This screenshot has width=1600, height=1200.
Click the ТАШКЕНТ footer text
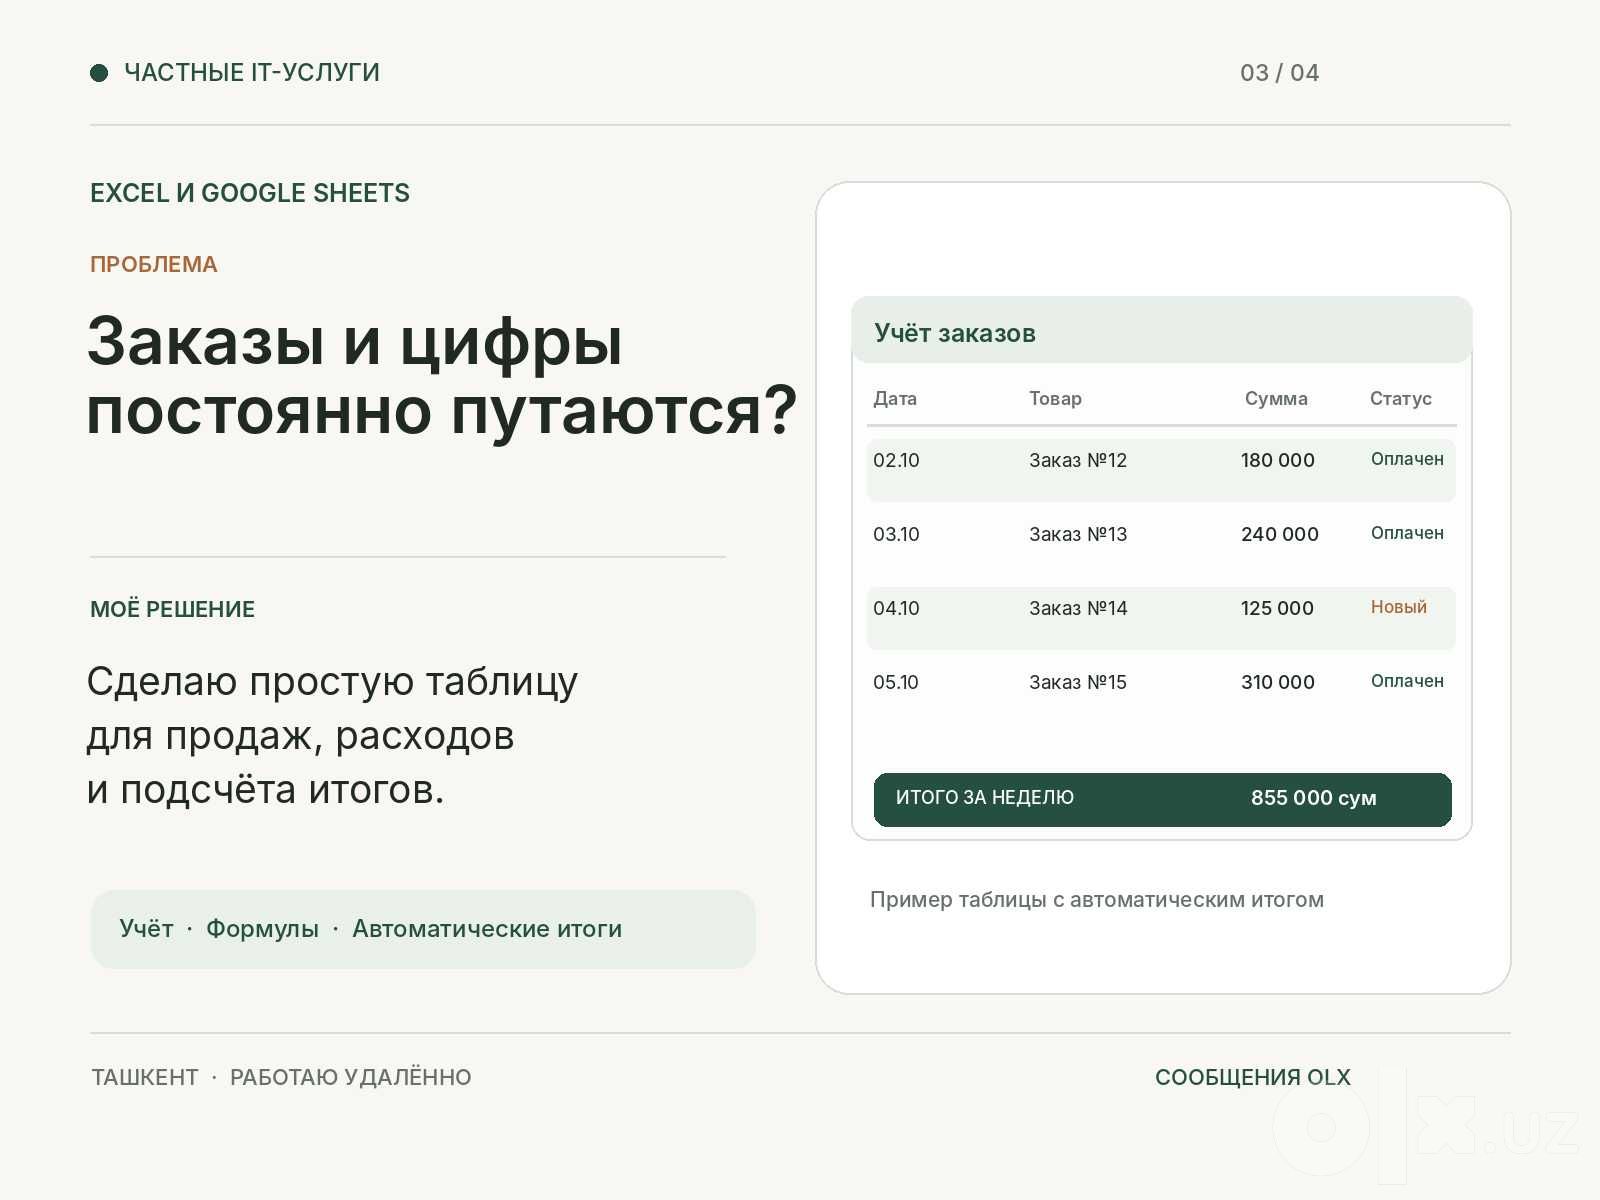click(145, 1077)
